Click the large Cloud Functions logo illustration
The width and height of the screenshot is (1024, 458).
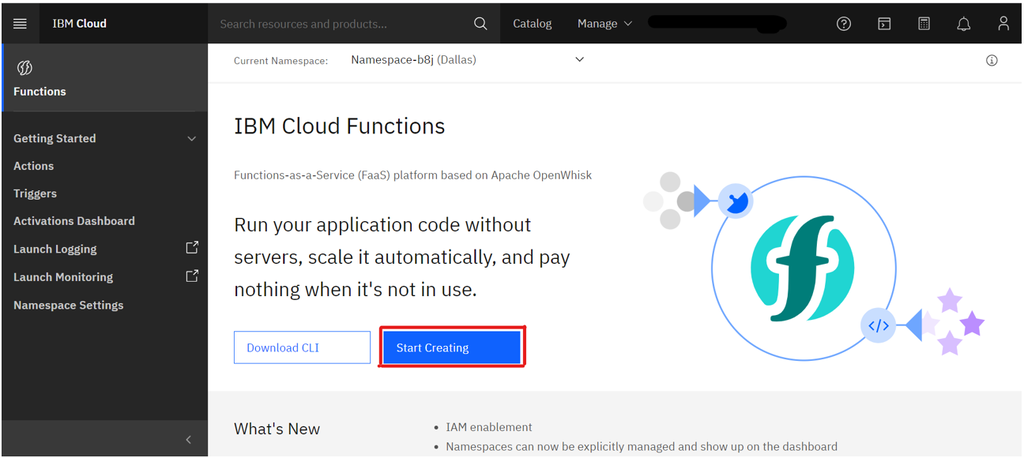(802, 269)
